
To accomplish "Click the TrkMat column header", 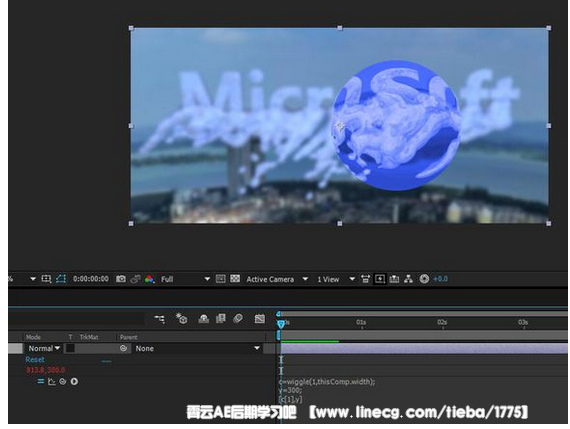I will (89, 337).
